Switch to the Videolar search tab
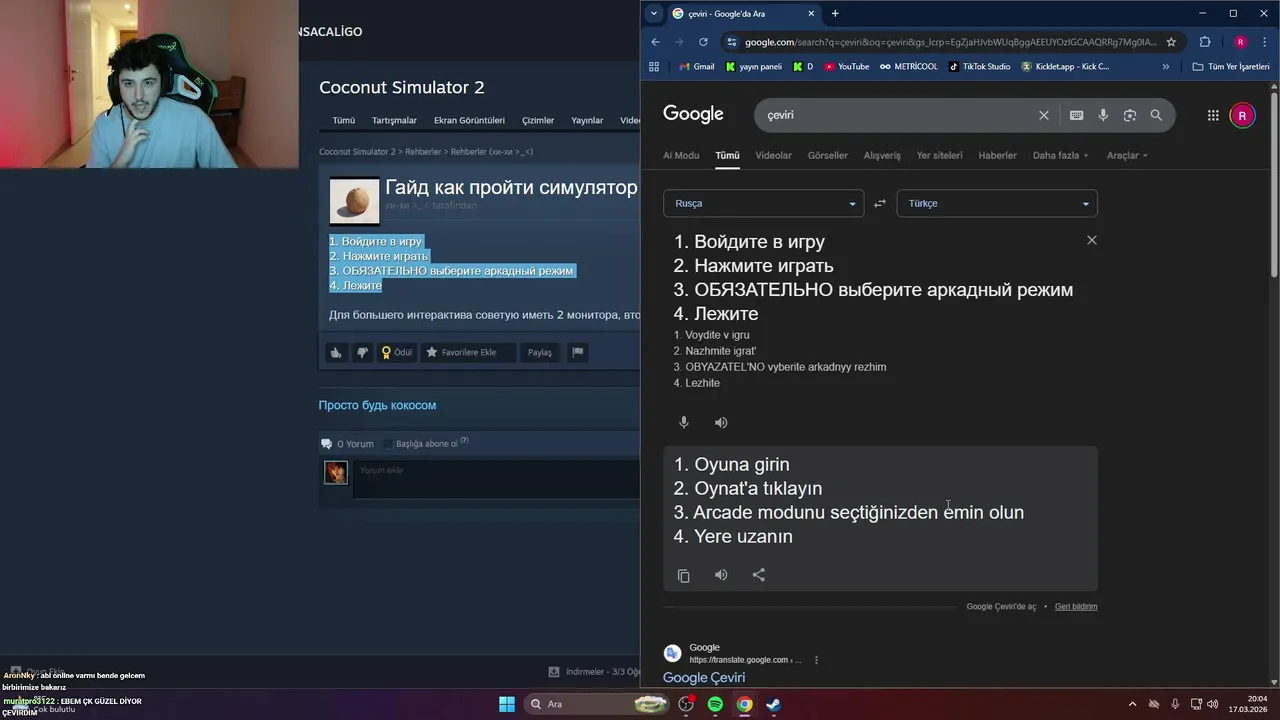Screen dimensions: 1280x720 coord(773,155)
